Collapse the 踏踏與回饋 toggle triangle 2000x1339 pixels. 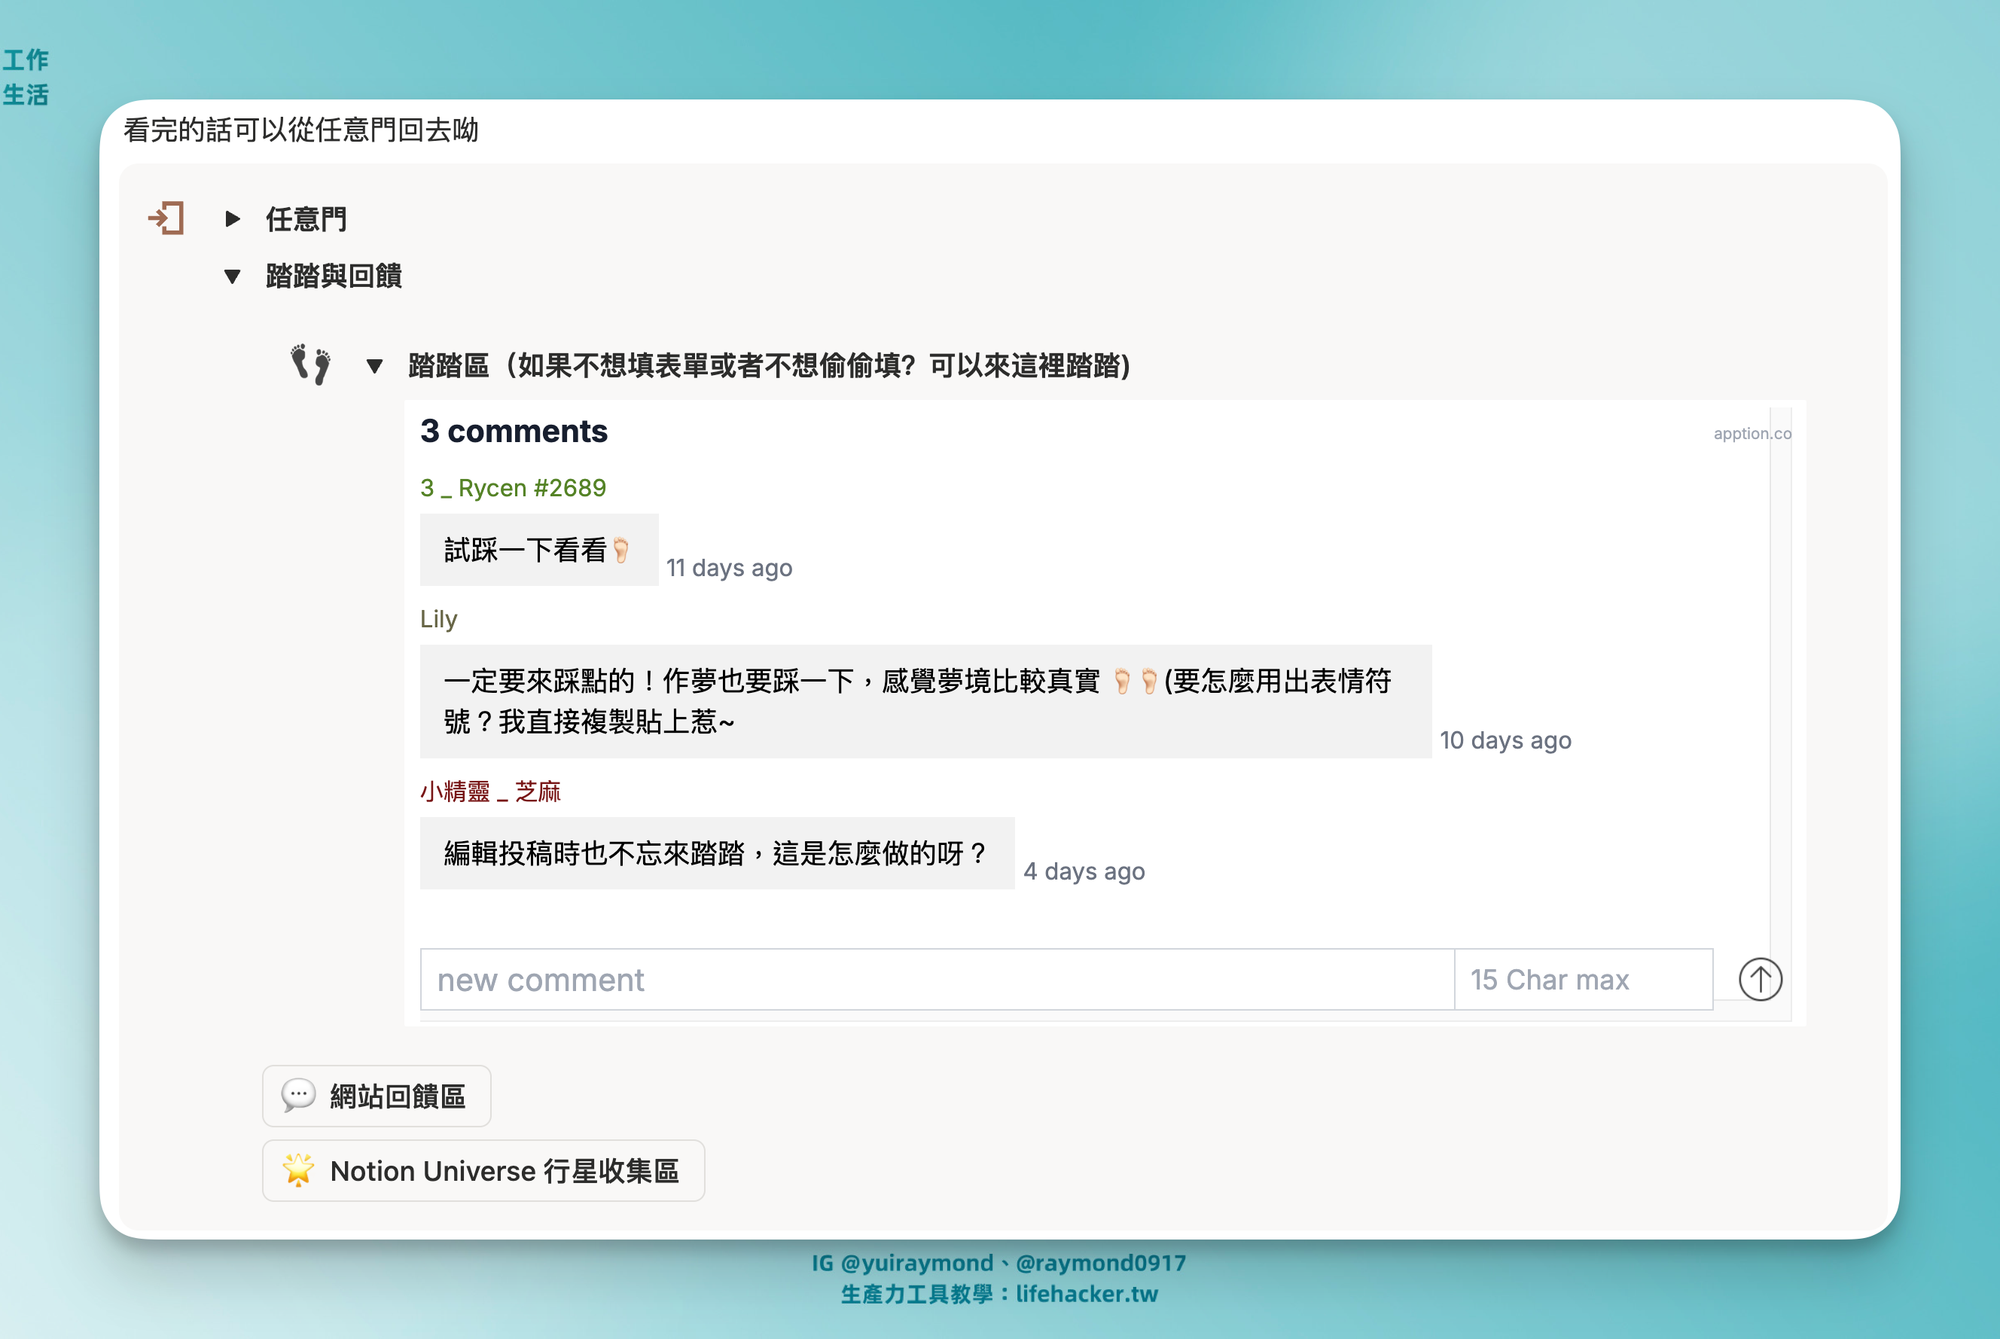pyautogui.click(x=232, y=276)
